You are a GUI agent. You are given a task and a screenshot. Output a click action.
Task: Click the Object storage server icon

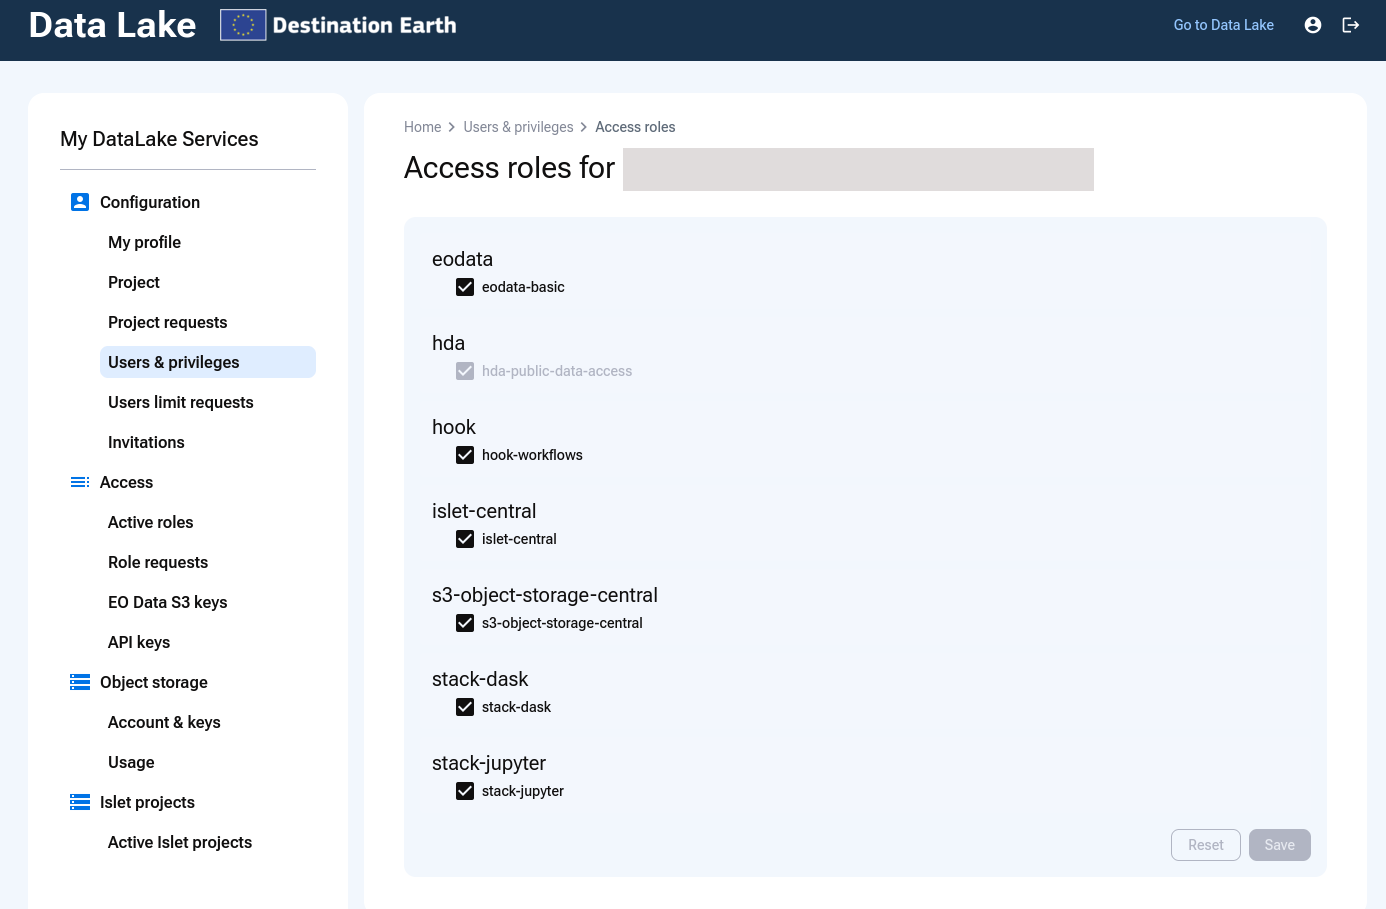[x=80, y=682]
